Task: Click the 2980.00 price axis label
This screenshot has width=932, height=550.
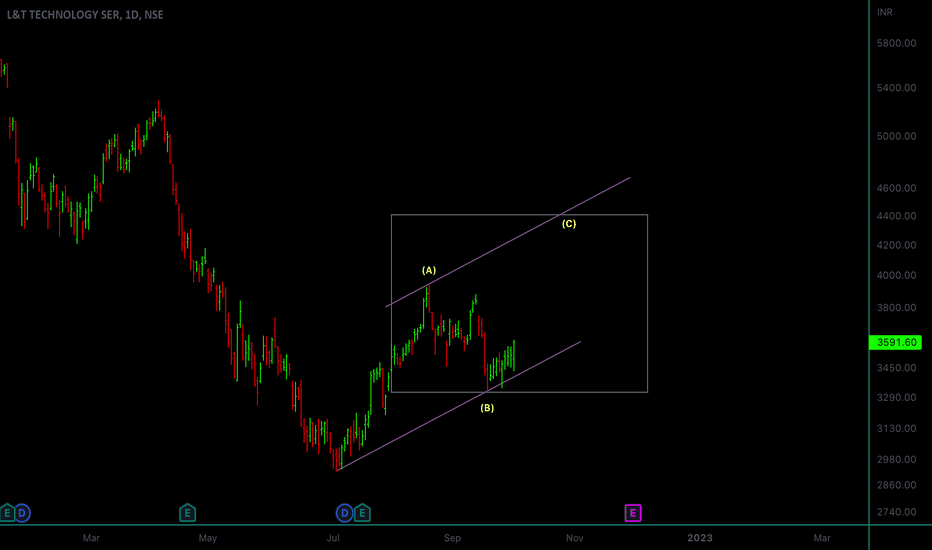Action: click(896, 459)
